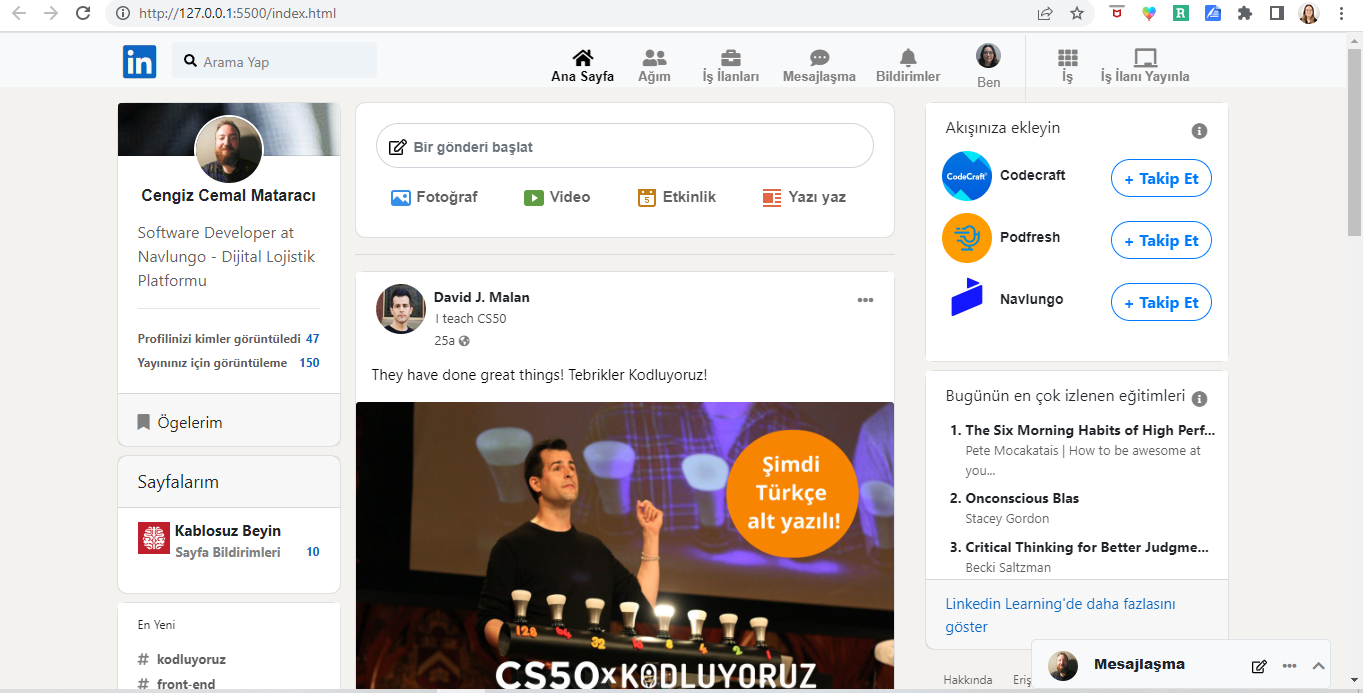Open Critical Thinking for Better Judgment course
The height and width of the screenshot is (693, 1363).
(x=1087, y=547)
